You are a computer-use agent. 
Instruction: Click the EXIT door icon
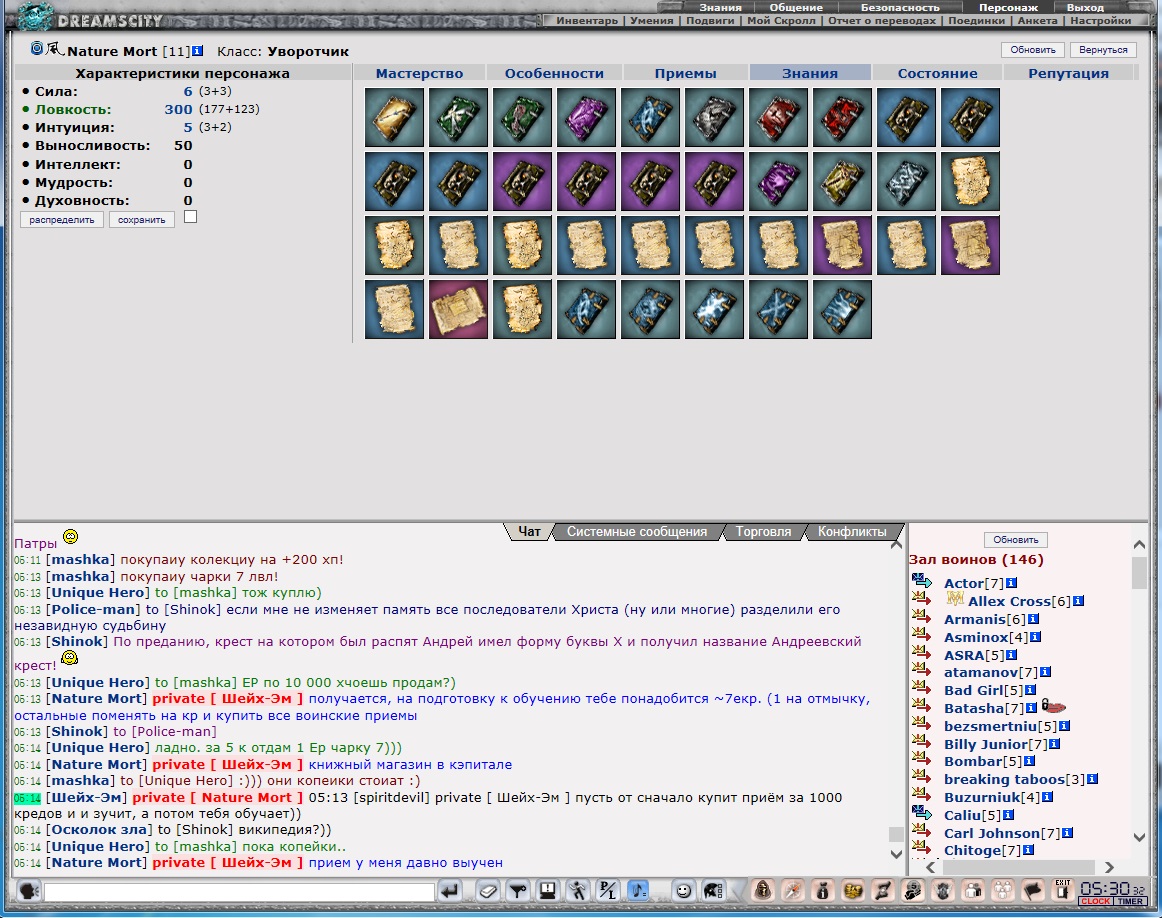tap(1063, 889)
